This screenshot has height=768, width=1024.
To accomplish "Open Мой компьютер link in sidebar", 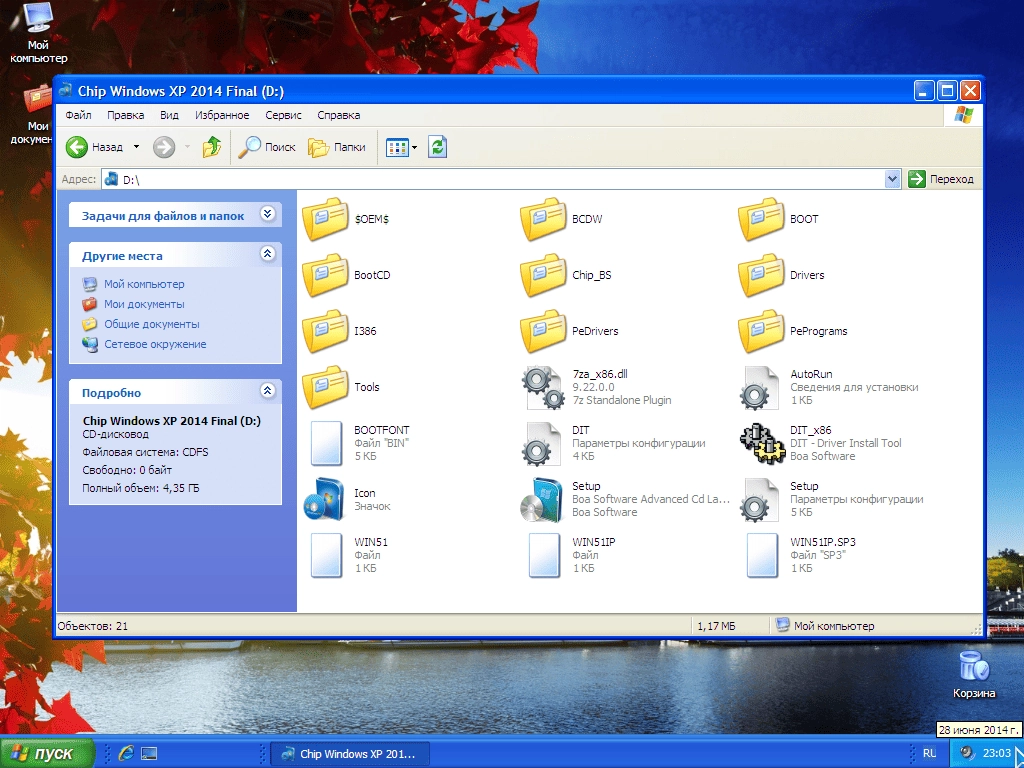I will [144, 284].
